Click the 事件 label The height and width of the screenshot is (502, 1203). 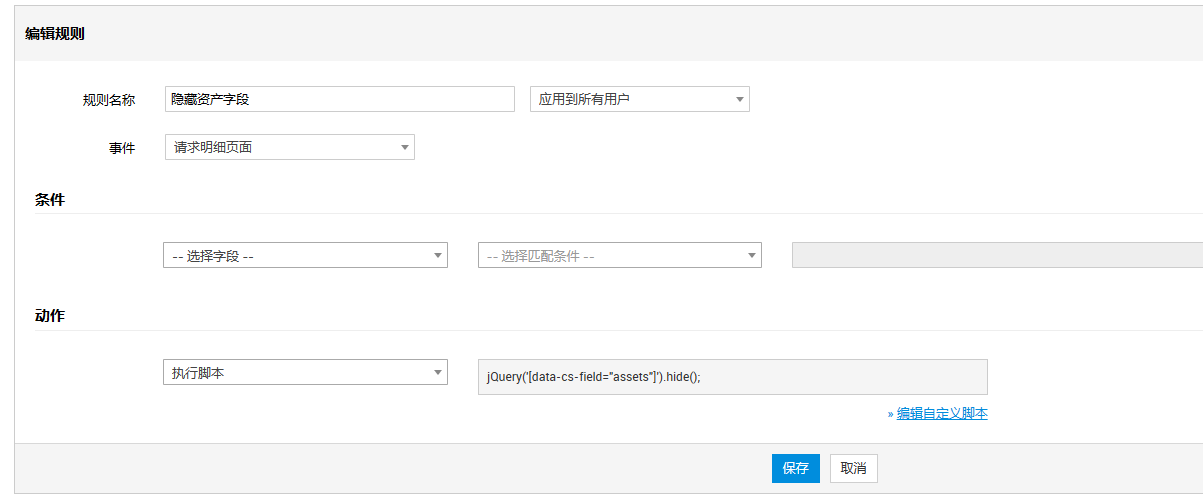122,148
